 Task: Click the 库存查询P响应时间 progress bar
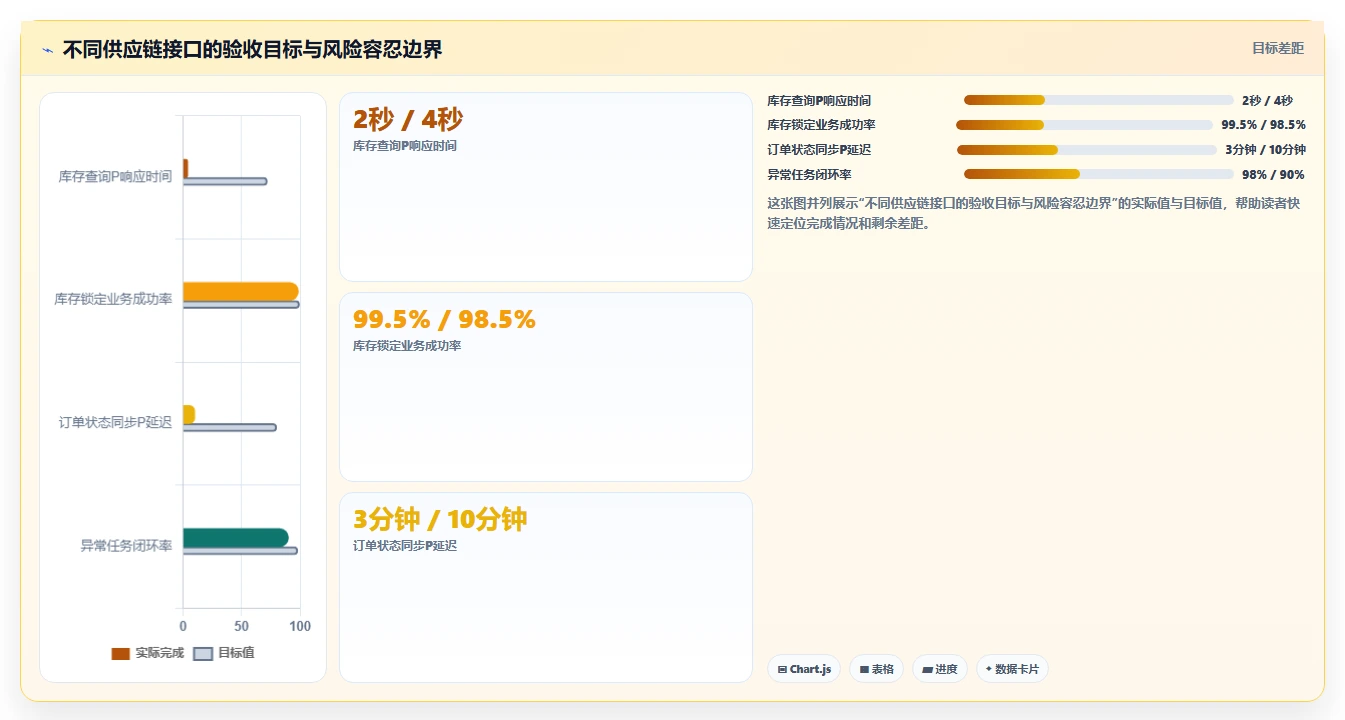(x=1098, y=100)
